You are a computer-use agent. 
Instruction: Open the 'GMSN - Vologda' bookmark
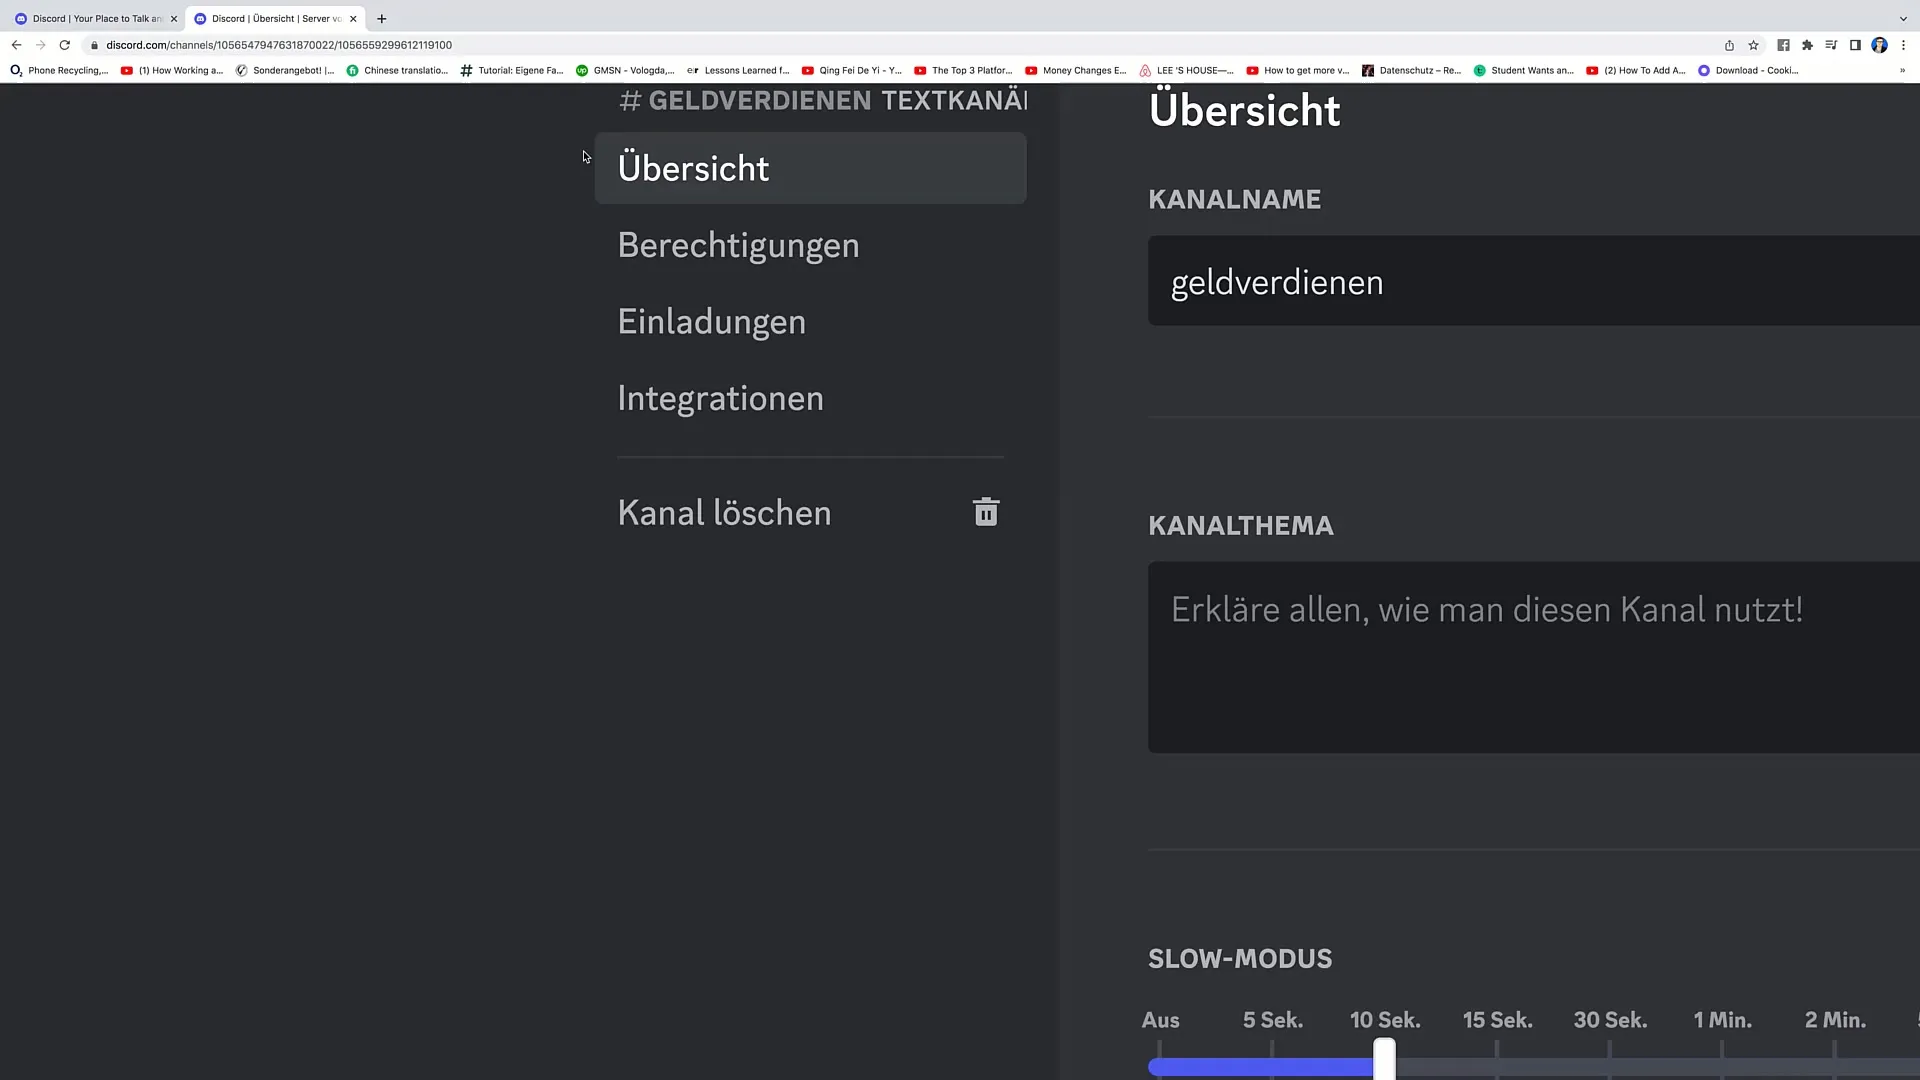click(625, 70)
